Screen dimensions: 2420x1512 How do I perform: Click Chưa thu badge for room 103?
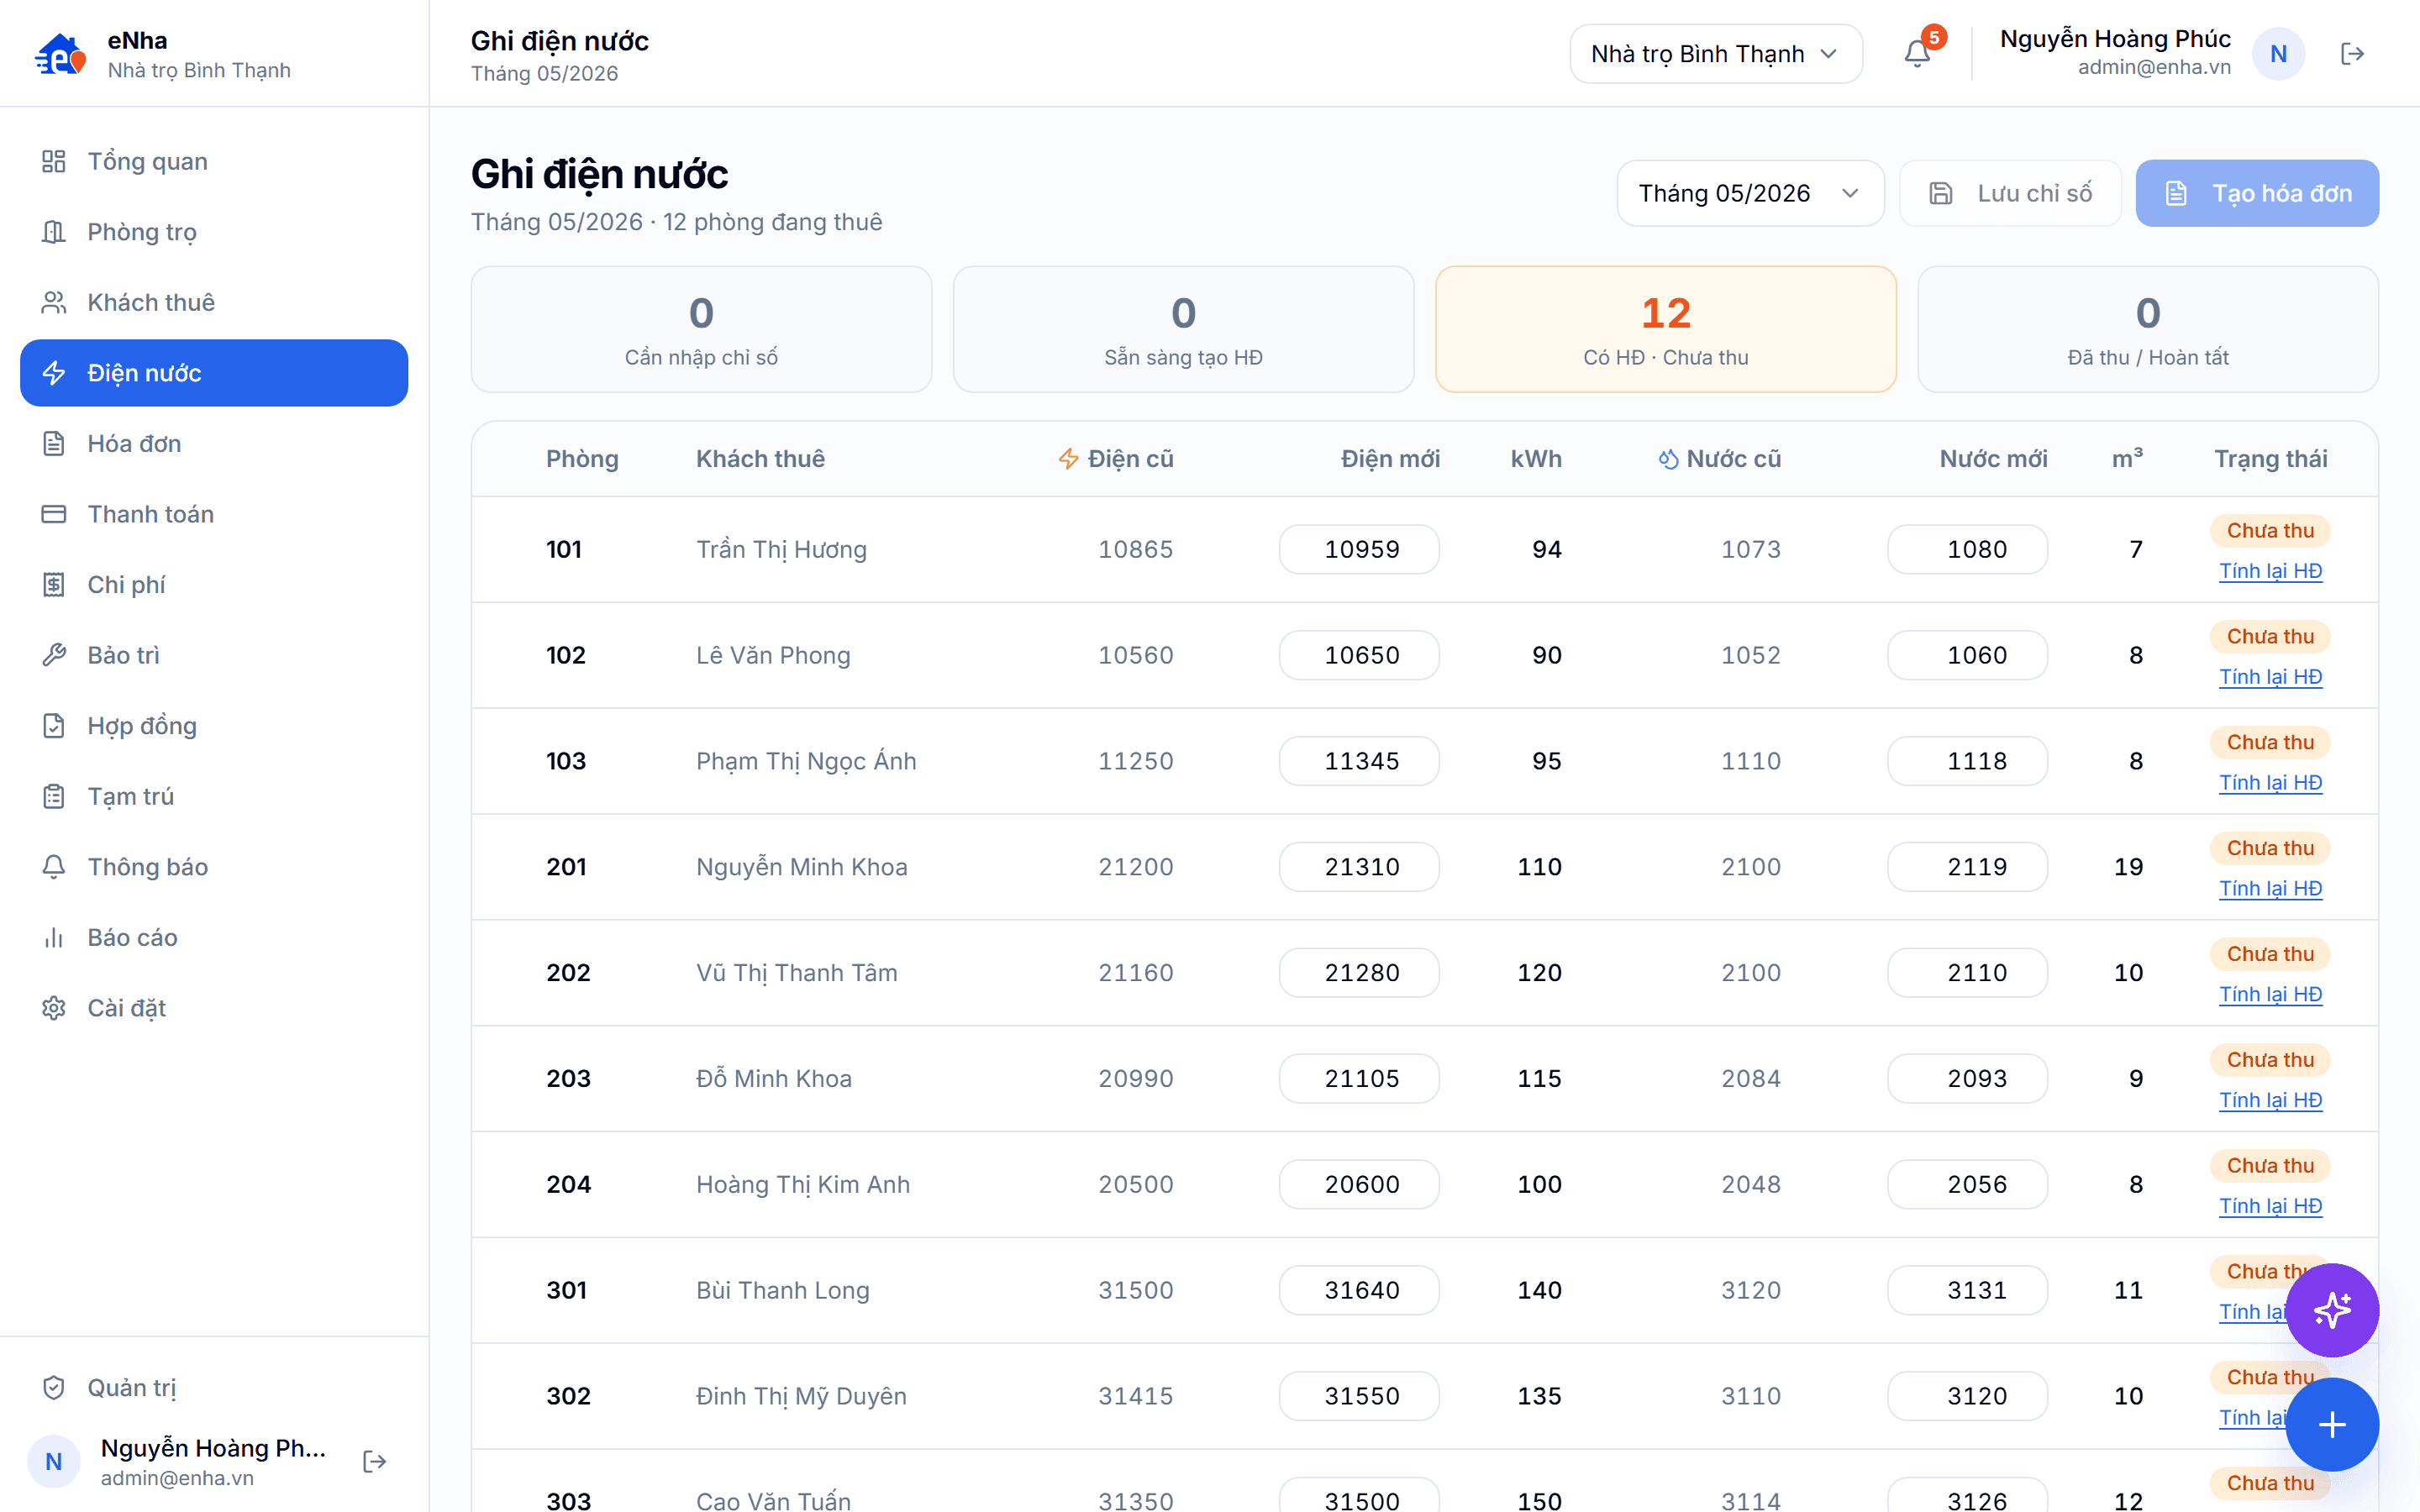[x=2270, y=742]
